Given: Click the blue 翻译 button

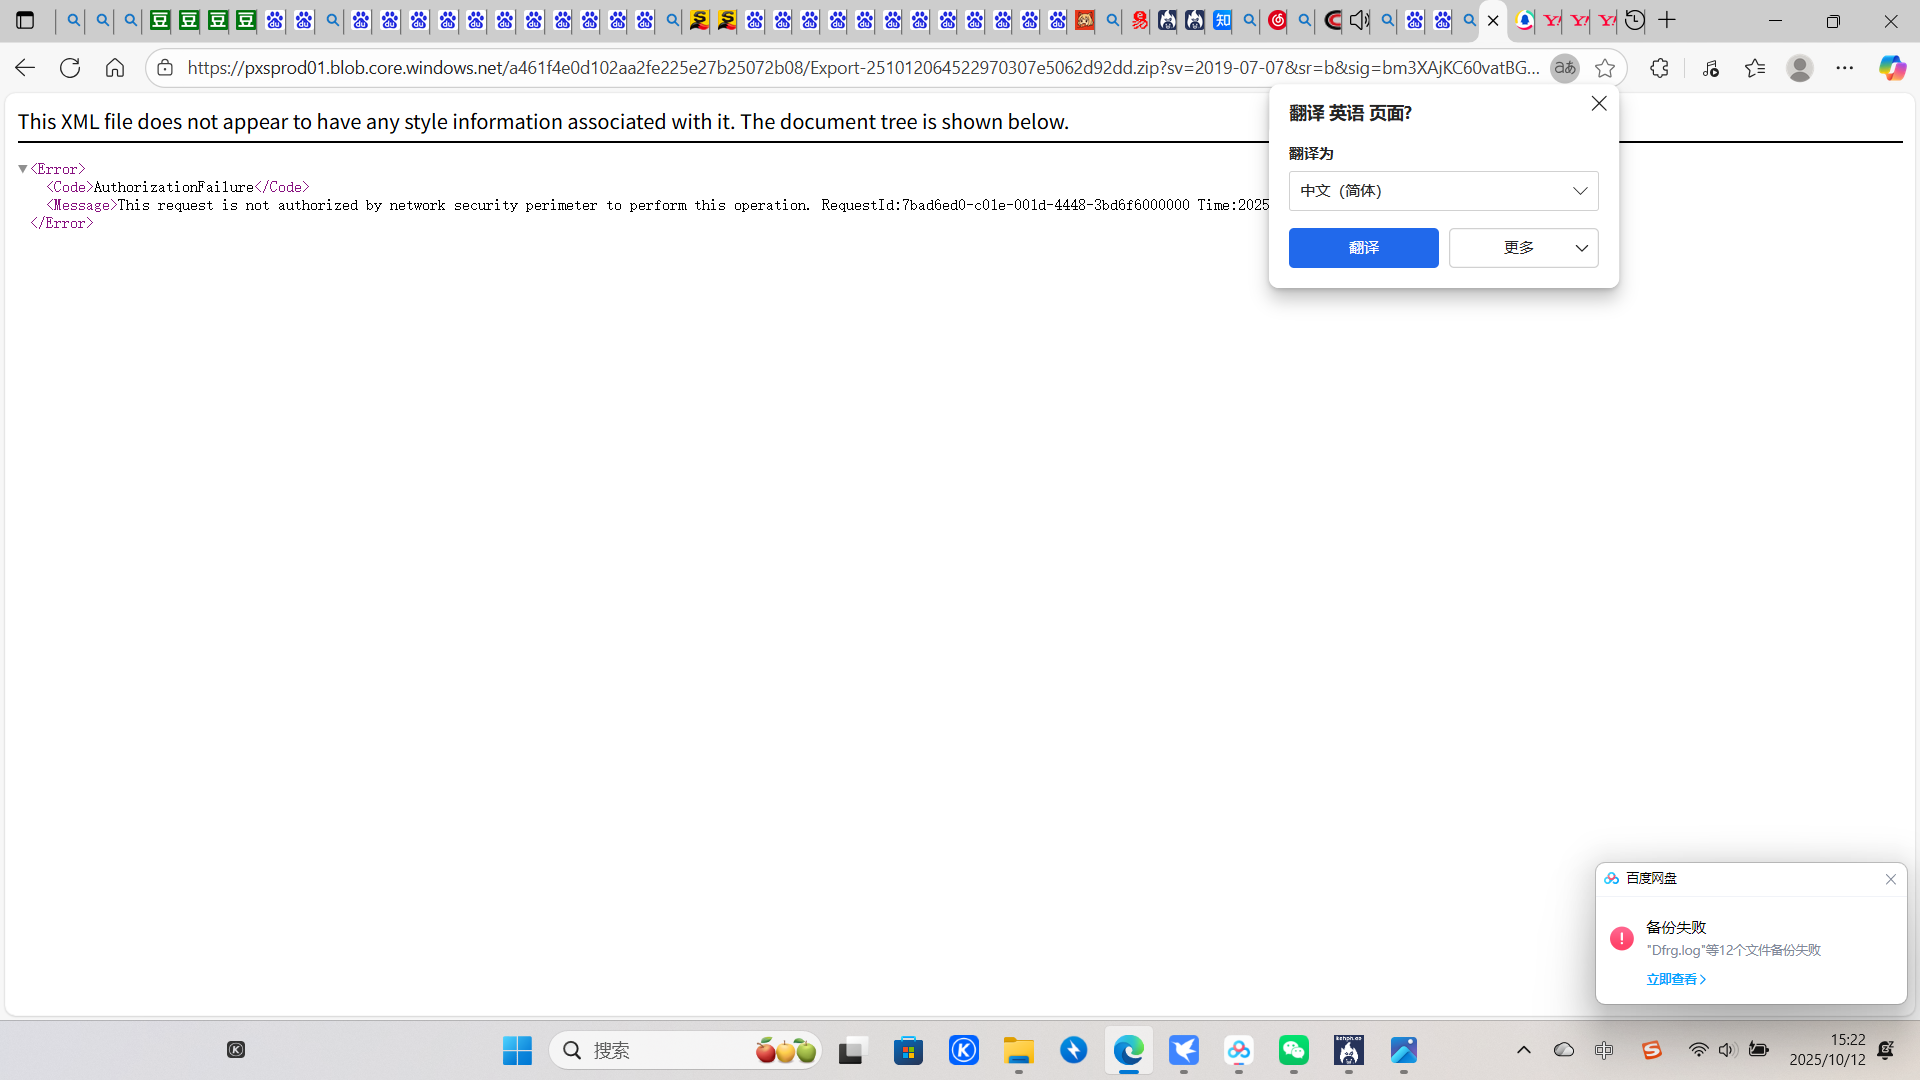Looking at the screenshot, I should (x=1363, y=248).
